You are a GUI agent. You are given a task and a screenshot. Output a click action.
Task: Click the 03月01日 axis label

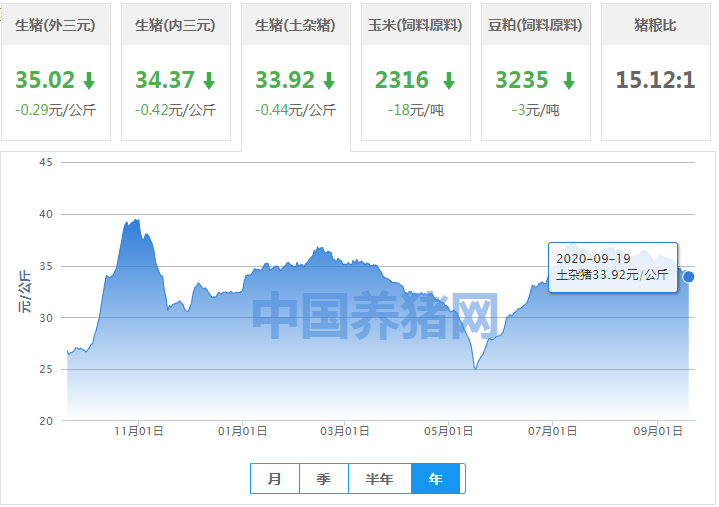(x=345, y=431)
